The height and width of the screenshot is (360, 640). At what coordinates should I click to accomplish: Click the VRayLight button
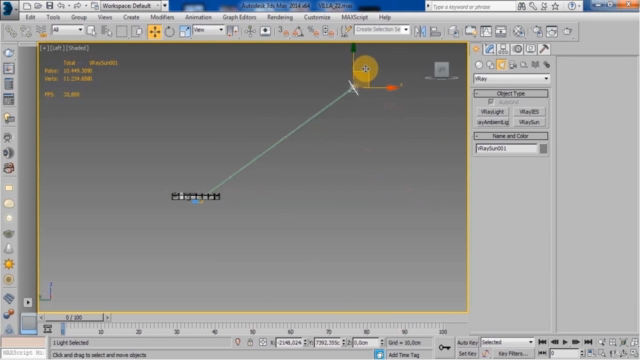coord(492,111)
